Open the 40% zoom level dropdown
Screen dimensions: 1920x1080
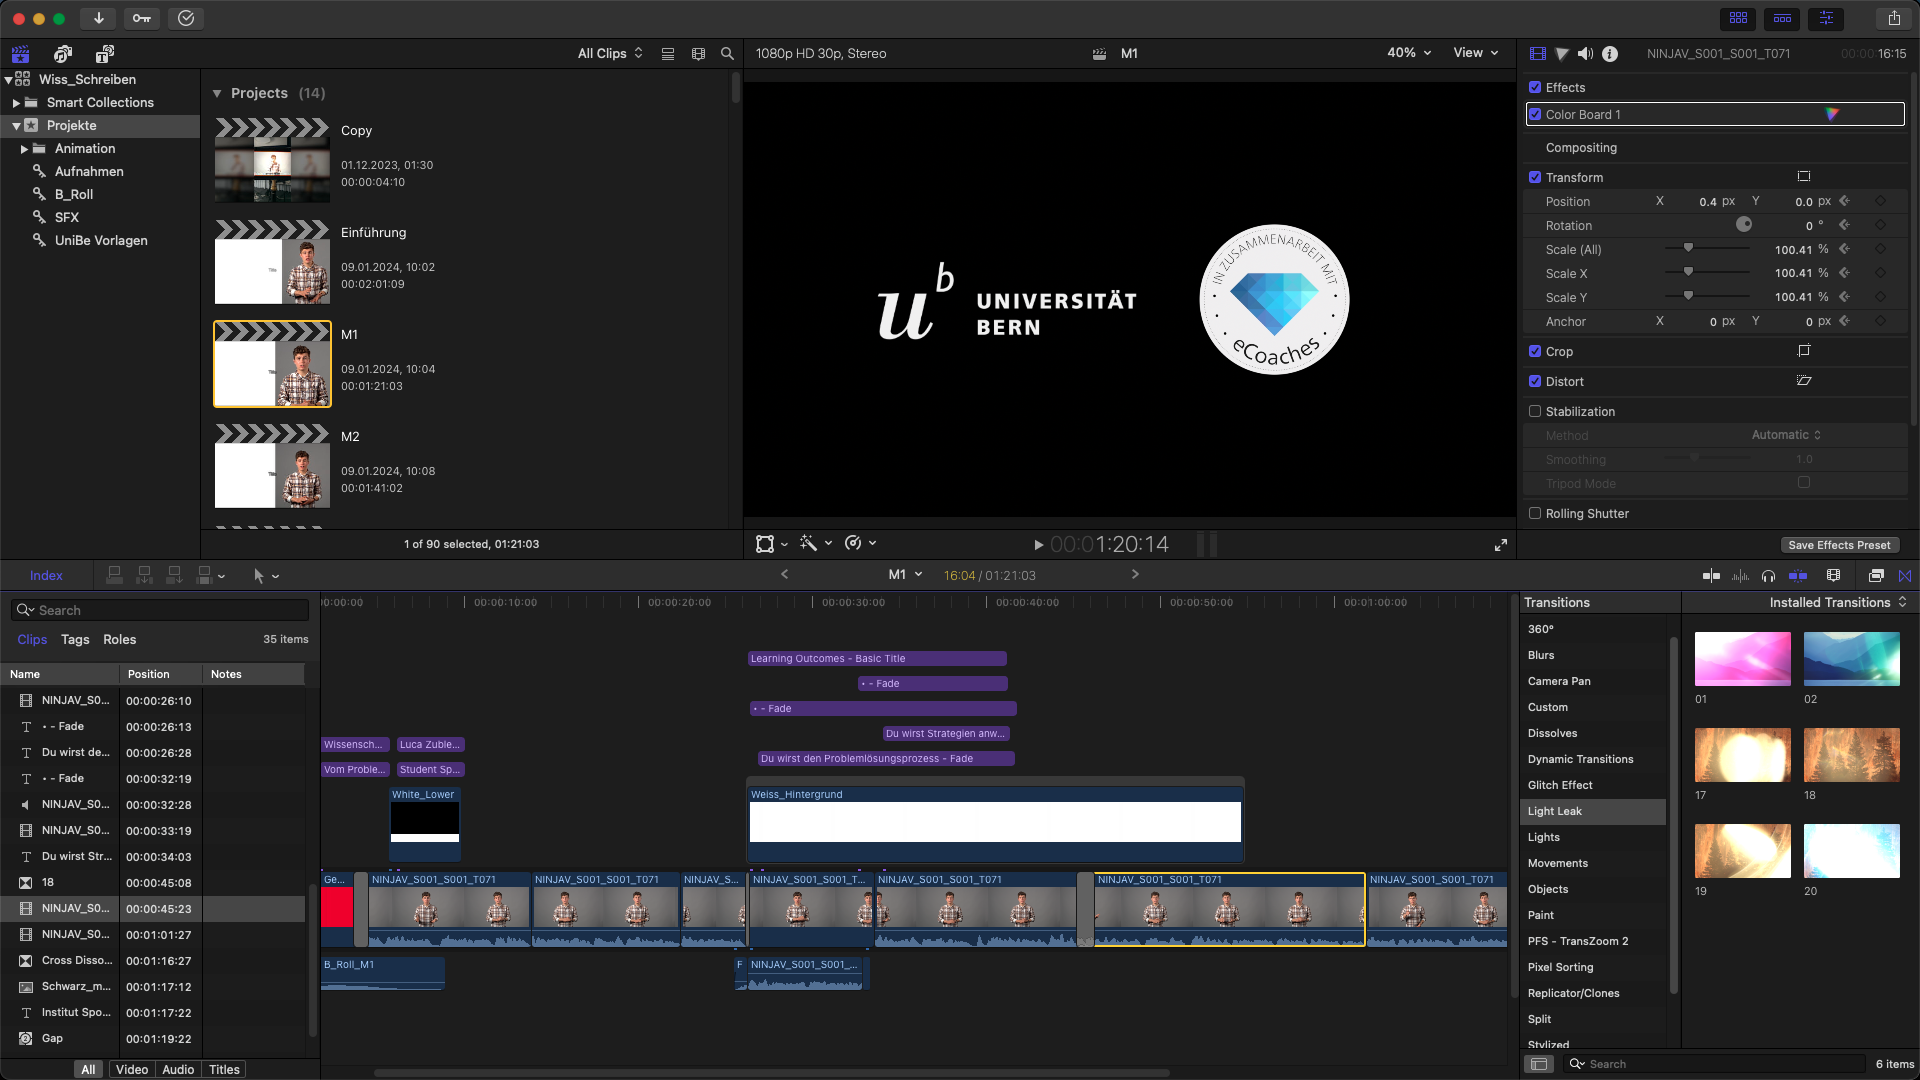point(1409,53)
